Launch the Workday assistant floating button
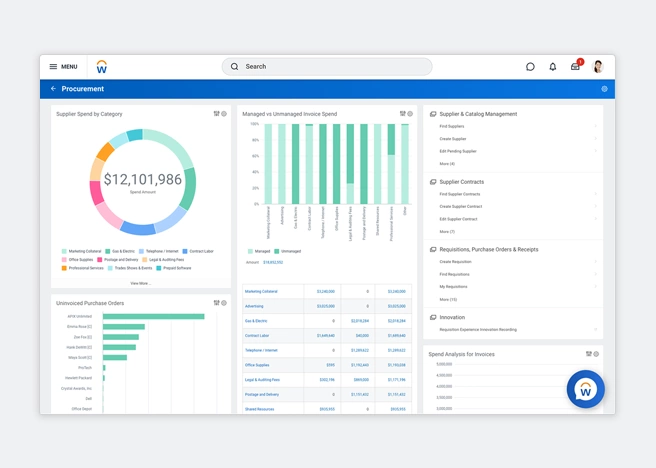Image resolution: width=656 pixels, height=468 pixels. (x=585, y=390)
